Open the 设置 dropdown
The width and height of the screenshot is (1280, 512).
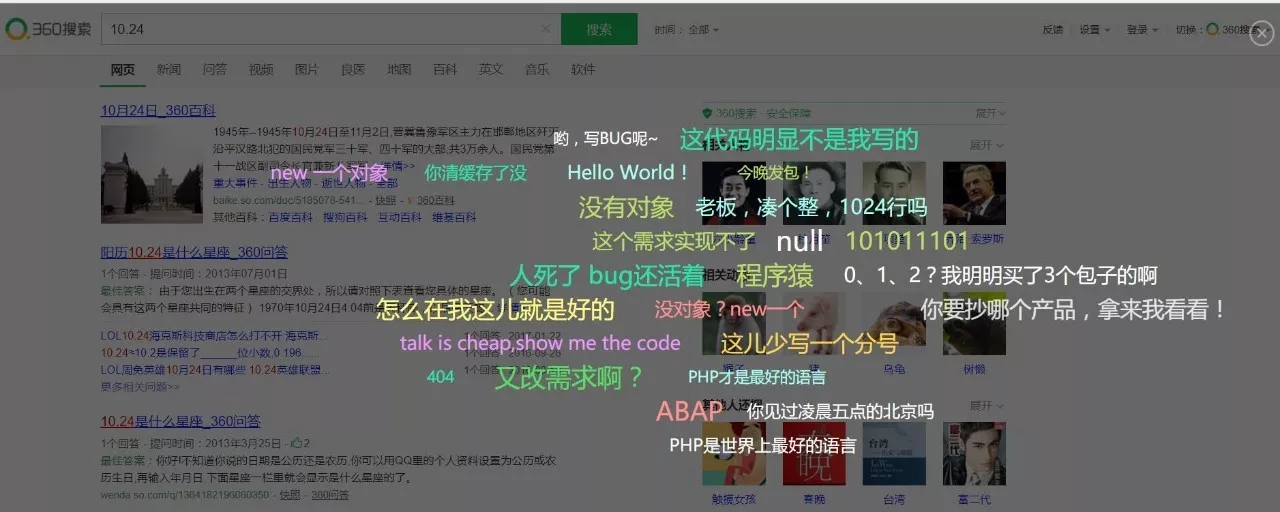point(1094,30)
